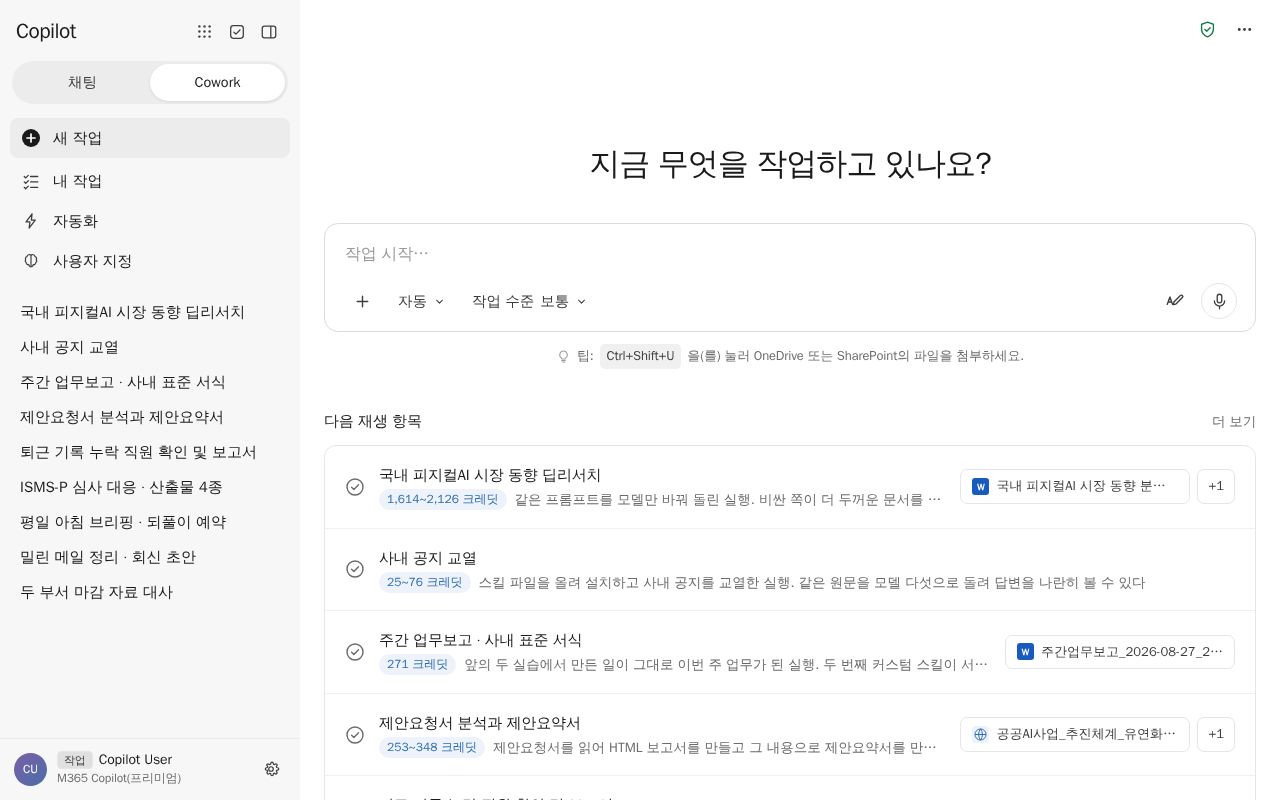Click the 1,614~2,126 크레딧 badge

tap(443, 499)
